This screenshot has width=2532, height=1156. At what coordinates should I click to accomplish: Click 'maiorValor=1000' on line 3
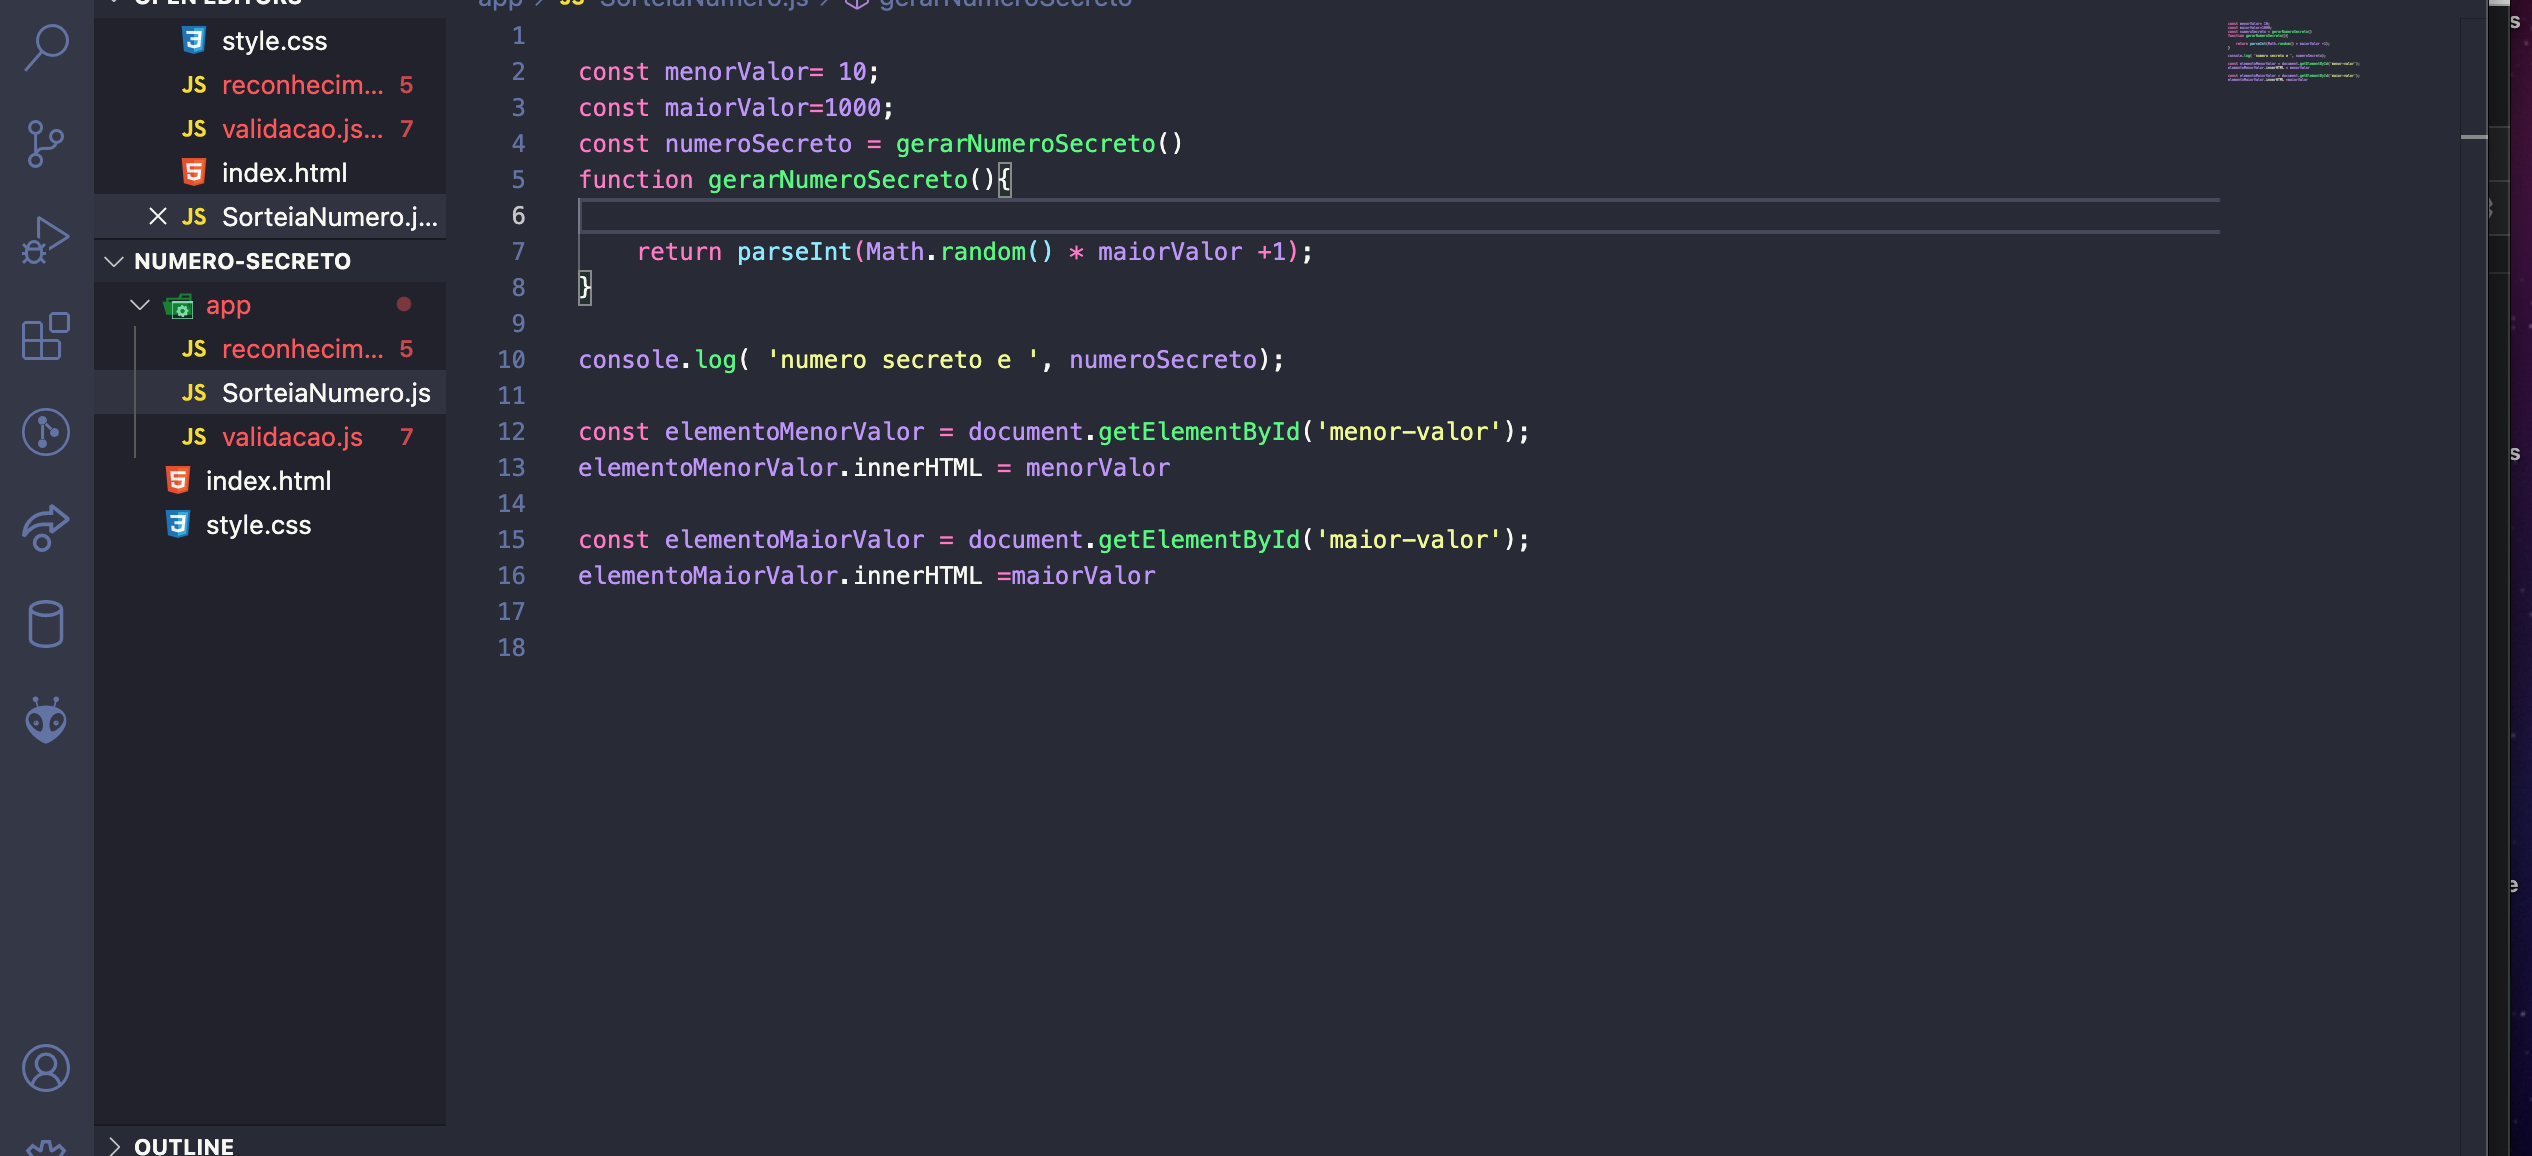click(773, 108)
